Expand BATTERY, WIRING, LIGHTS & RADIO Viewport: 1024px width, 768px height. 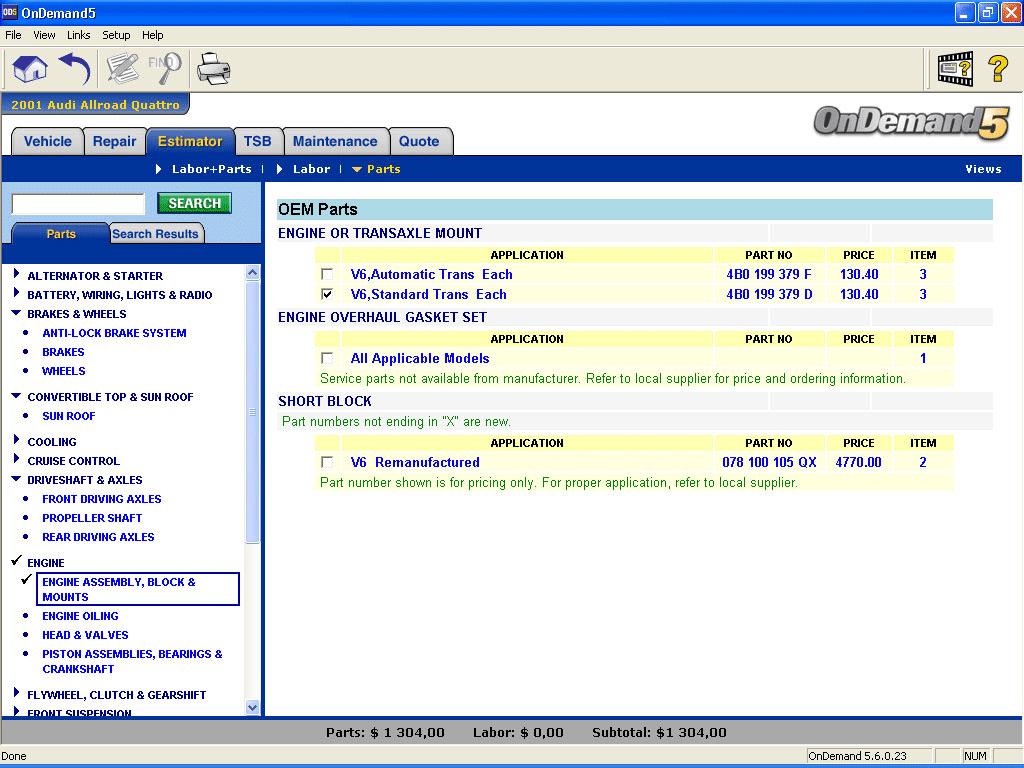(16, 293)
